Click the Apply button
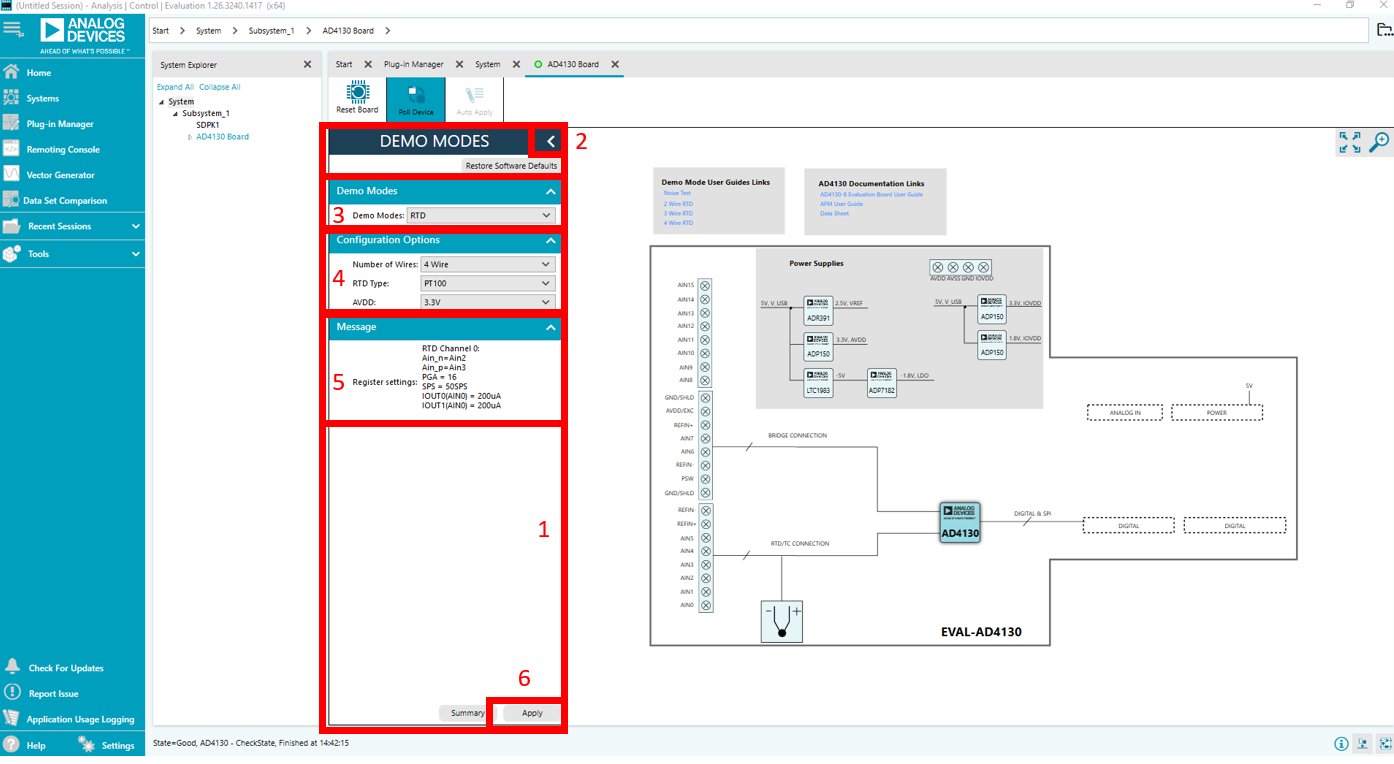Image resolution: width=1394 pixels, height=764 pixels. tap(532, 713)
